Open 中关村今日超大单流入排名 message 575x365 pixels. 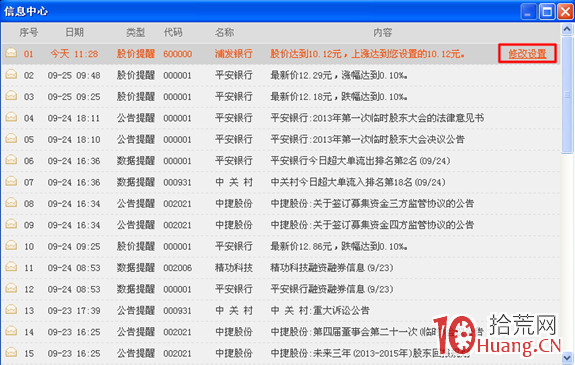(358, 182)
